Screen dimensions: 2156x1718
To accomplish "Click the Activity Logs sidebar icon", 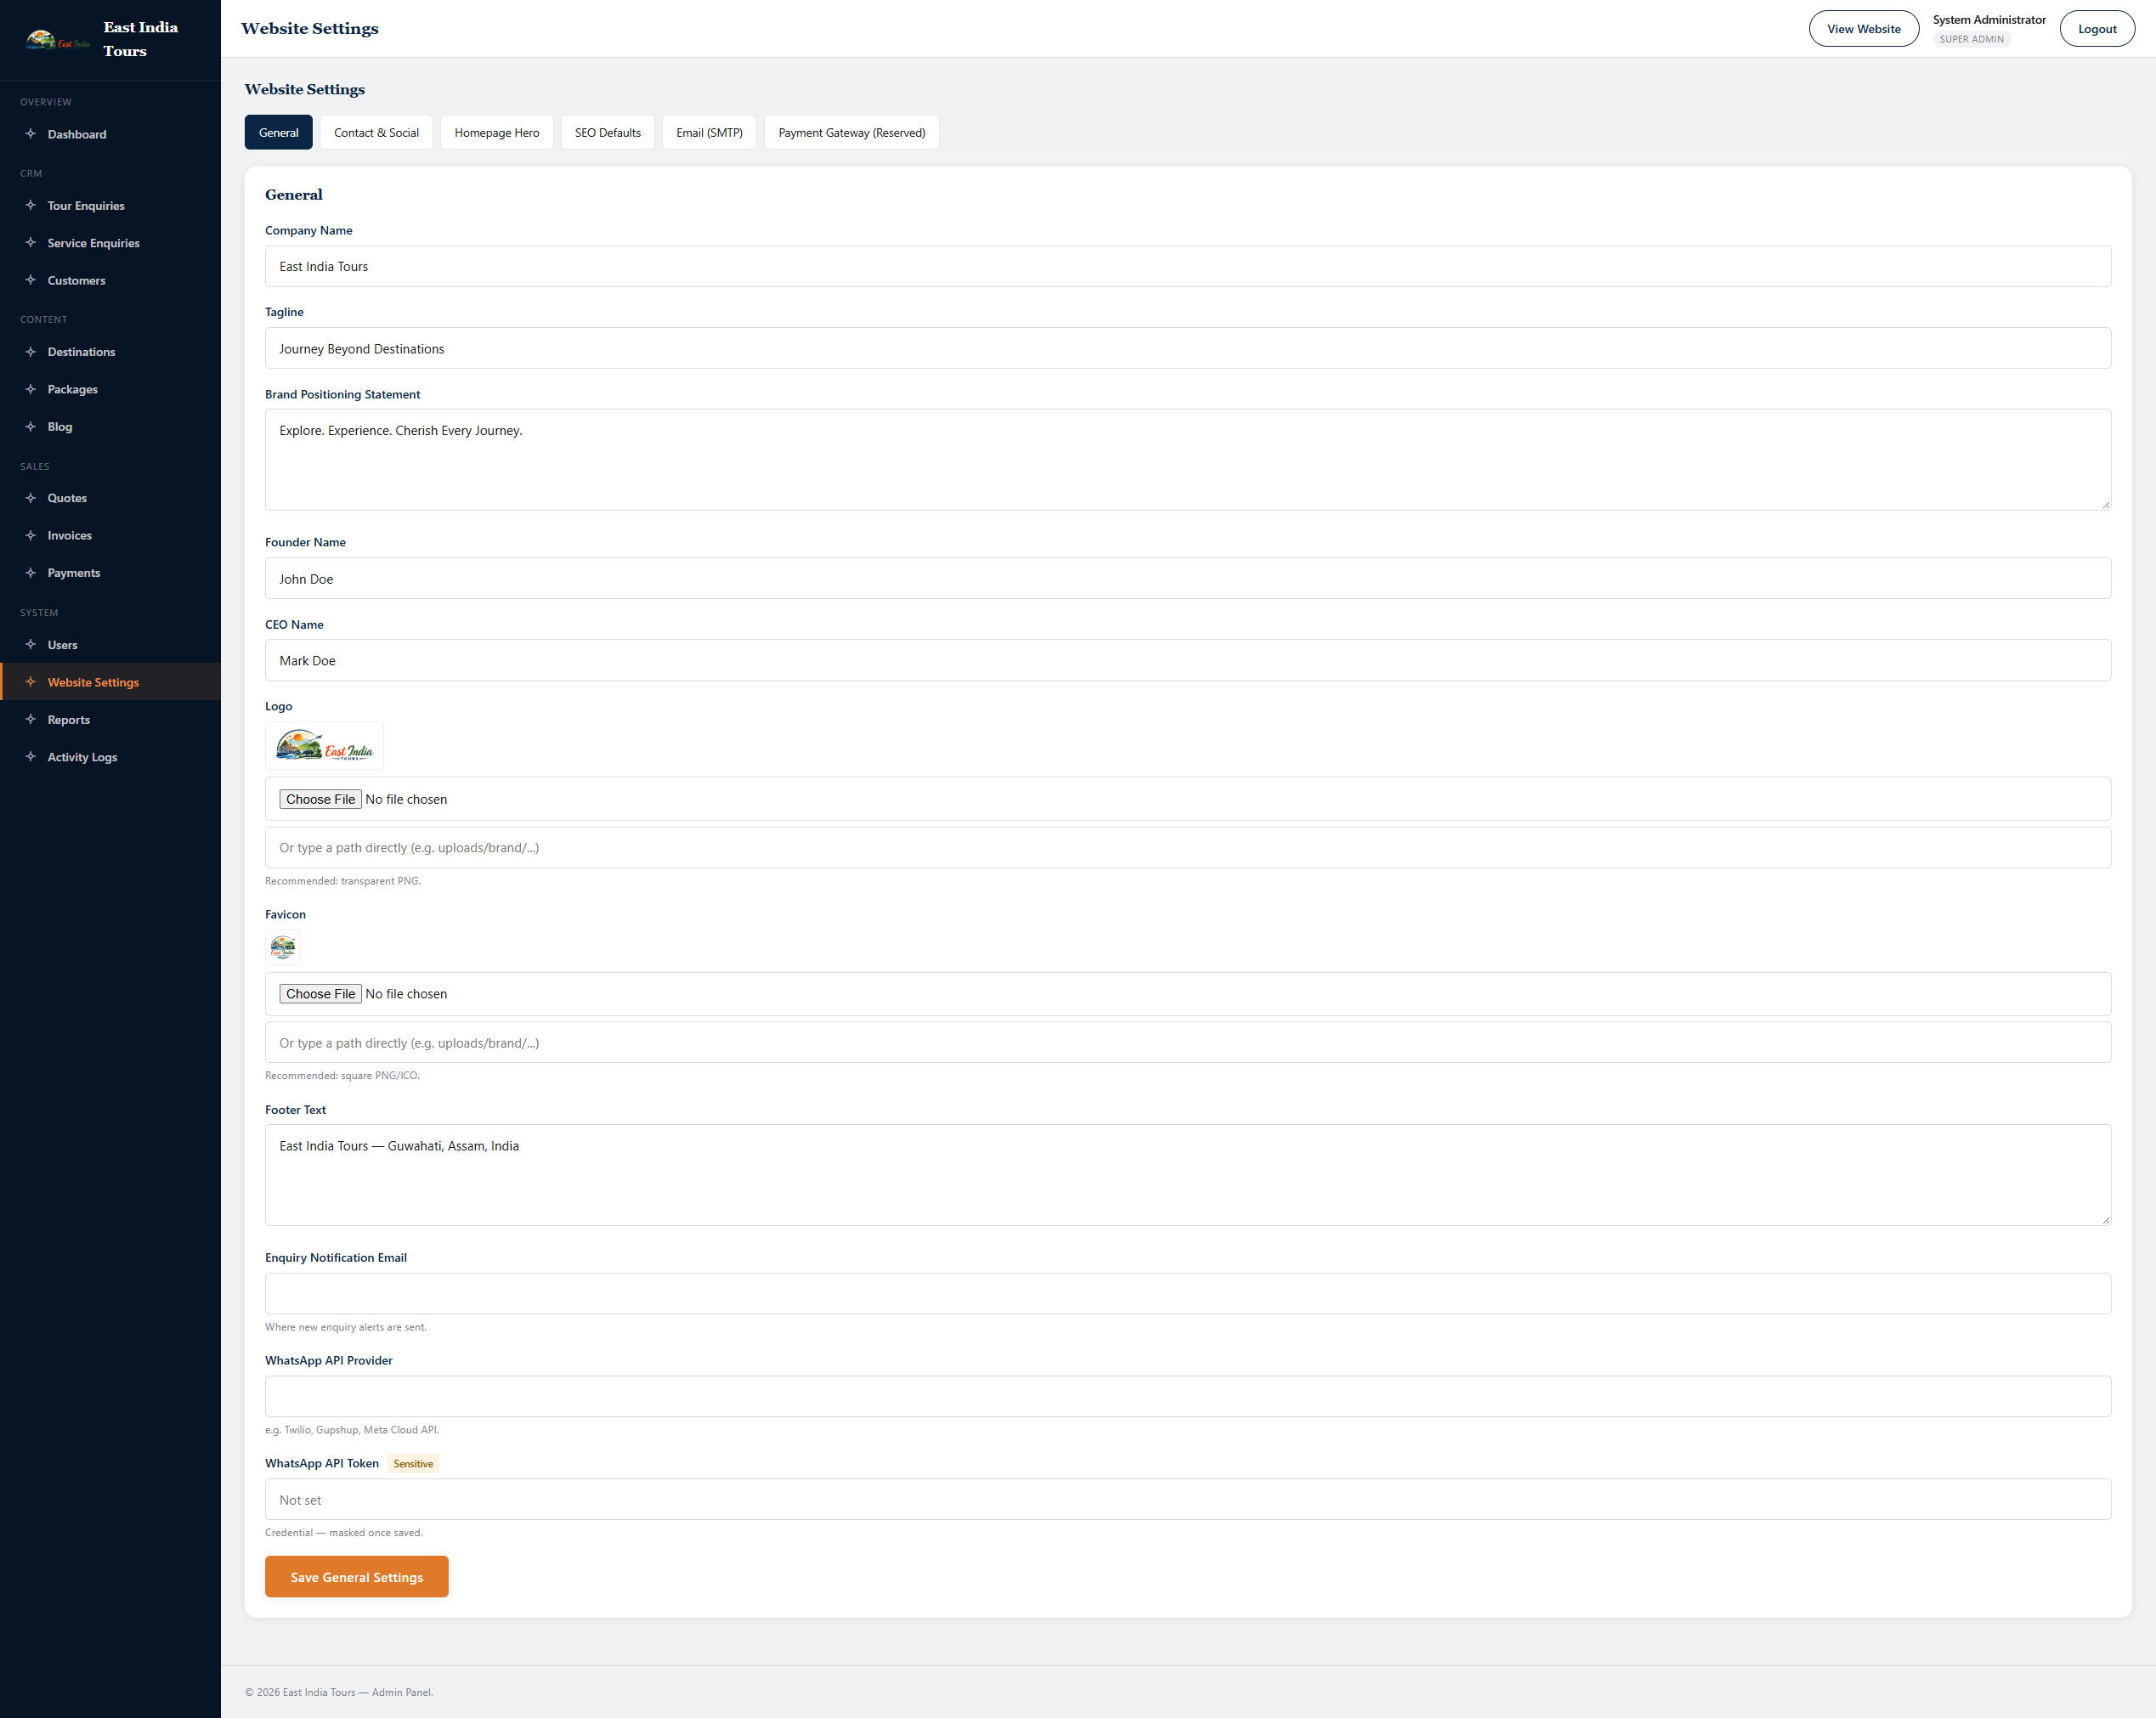I will point(30,757).
